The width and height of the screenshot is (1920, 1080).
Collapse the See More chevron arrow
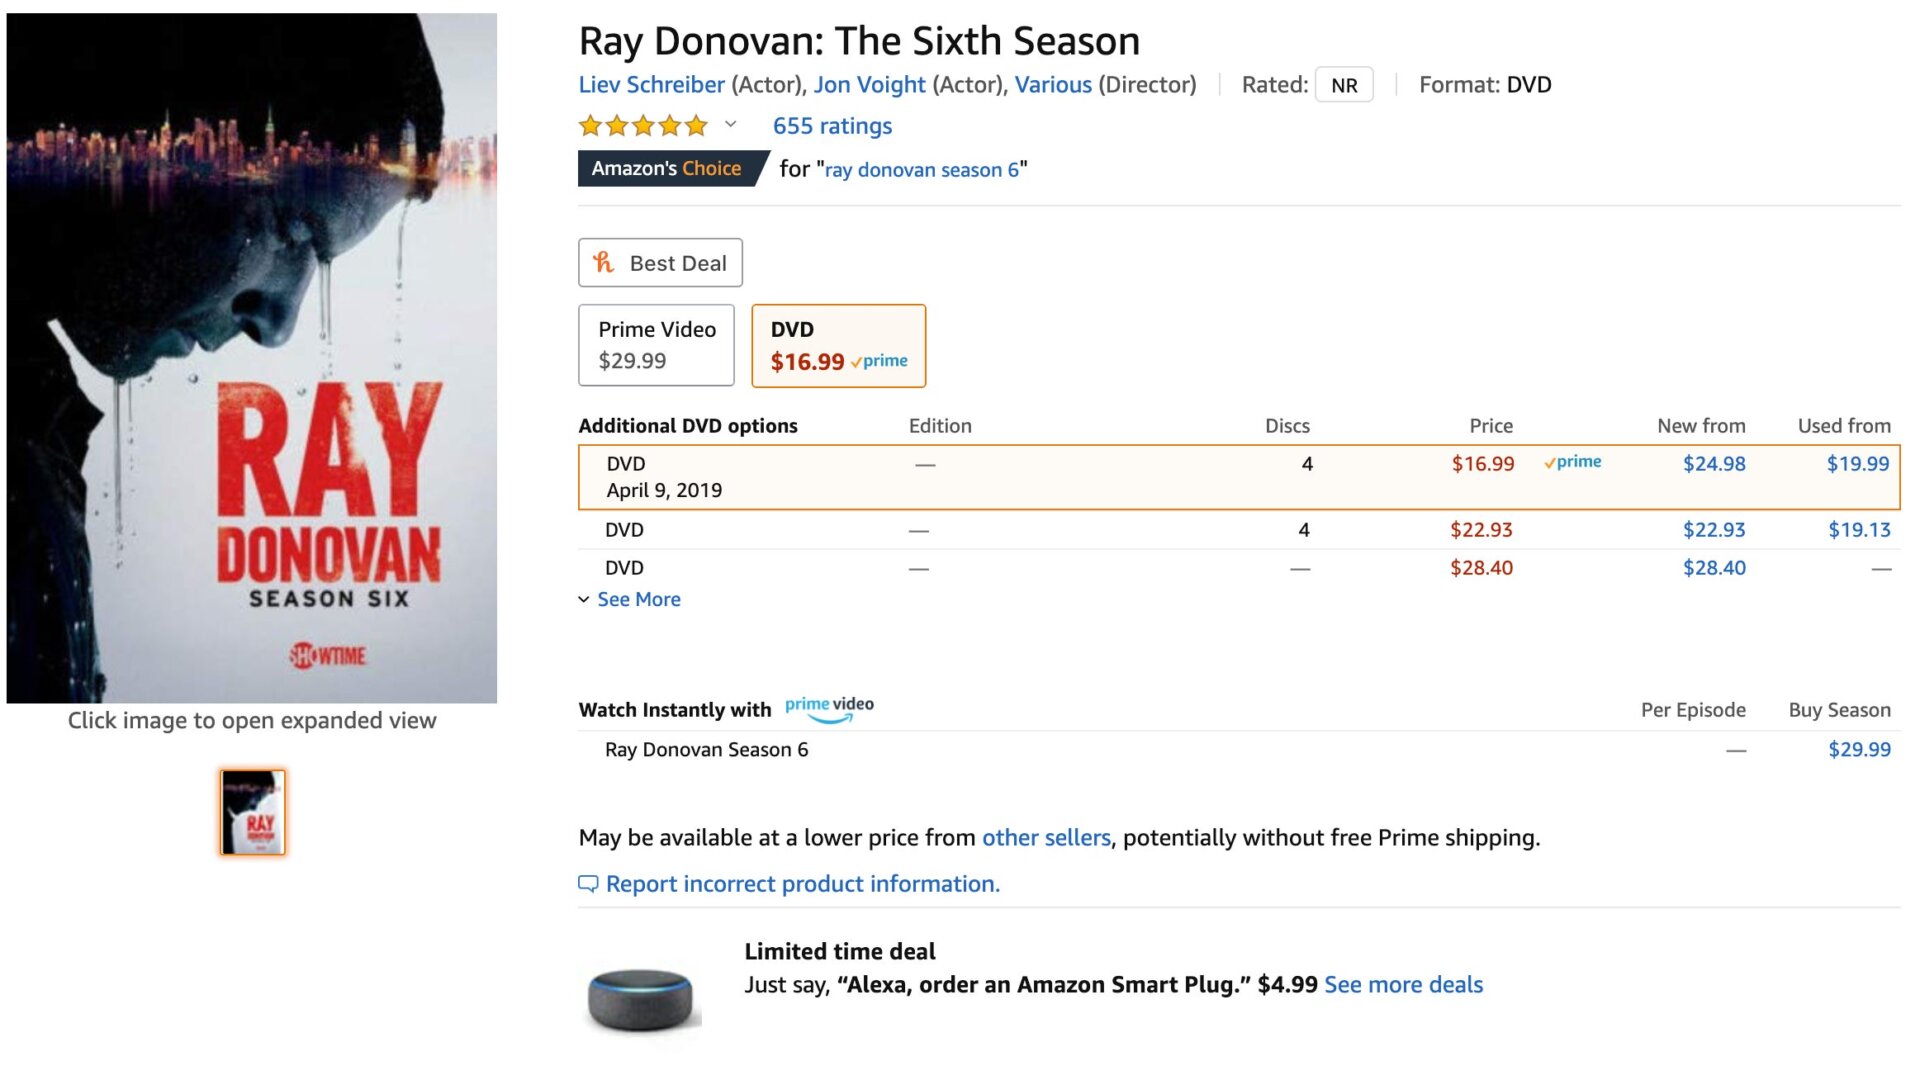(584, 600)
